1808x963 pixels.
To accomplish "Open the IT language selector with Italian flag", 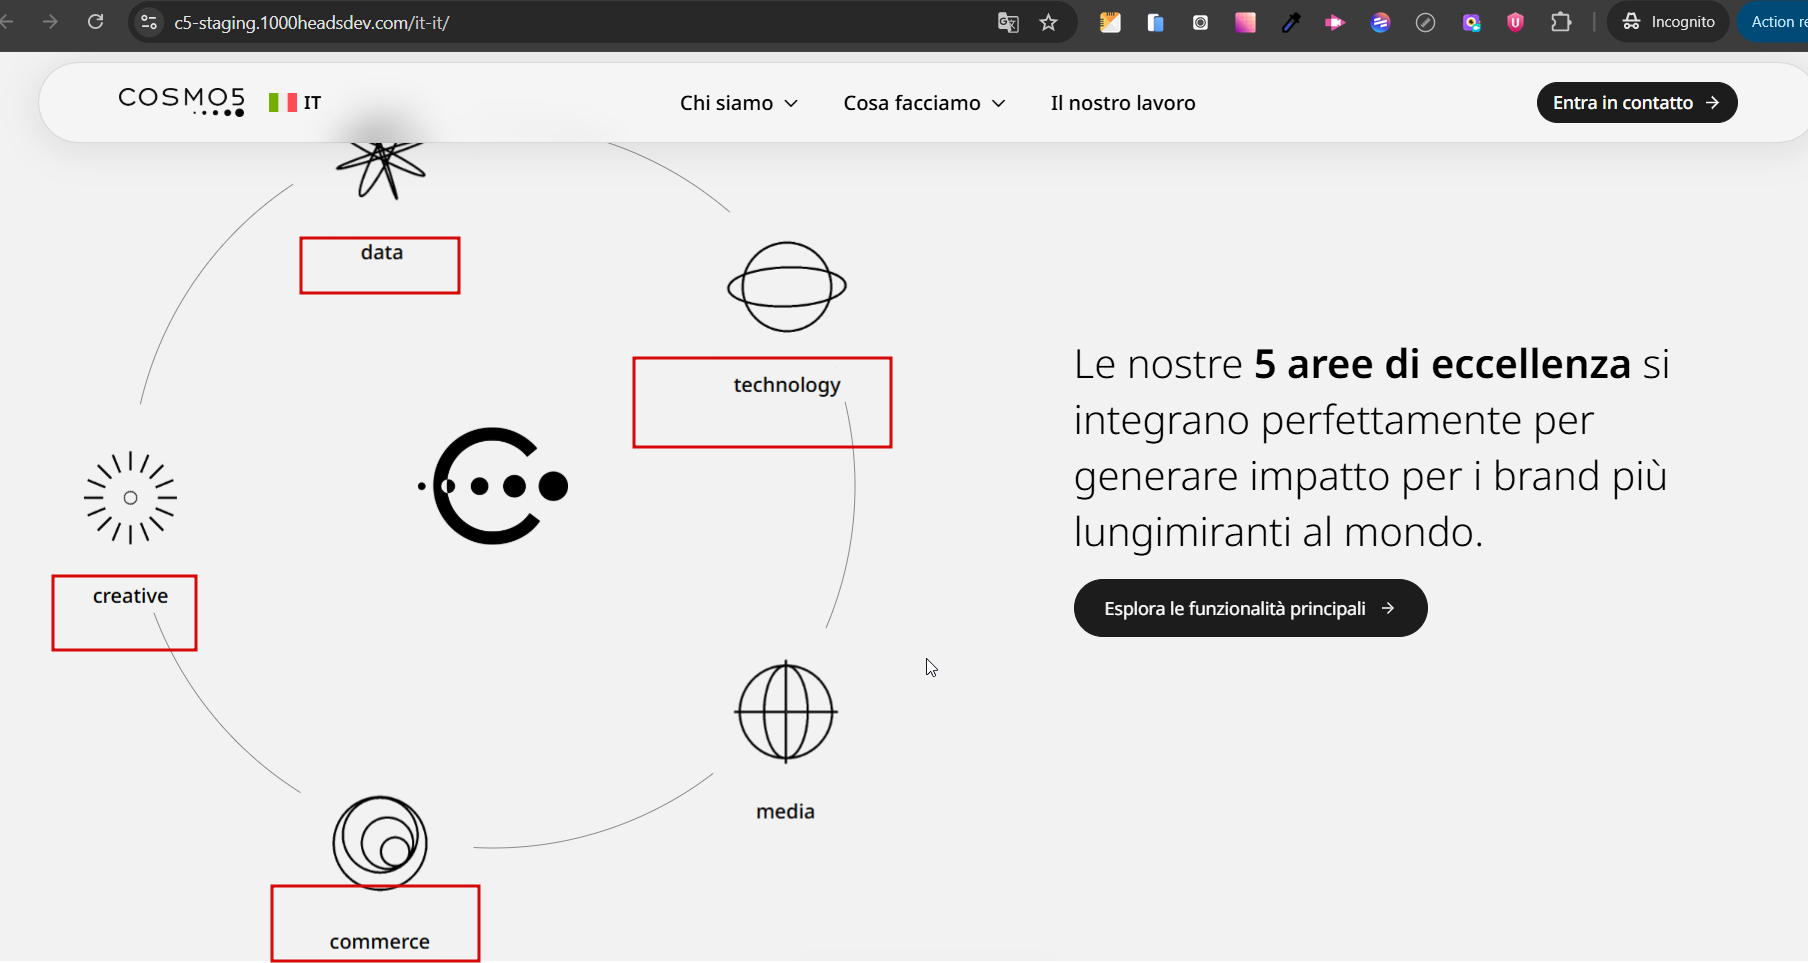I will 295,102.
